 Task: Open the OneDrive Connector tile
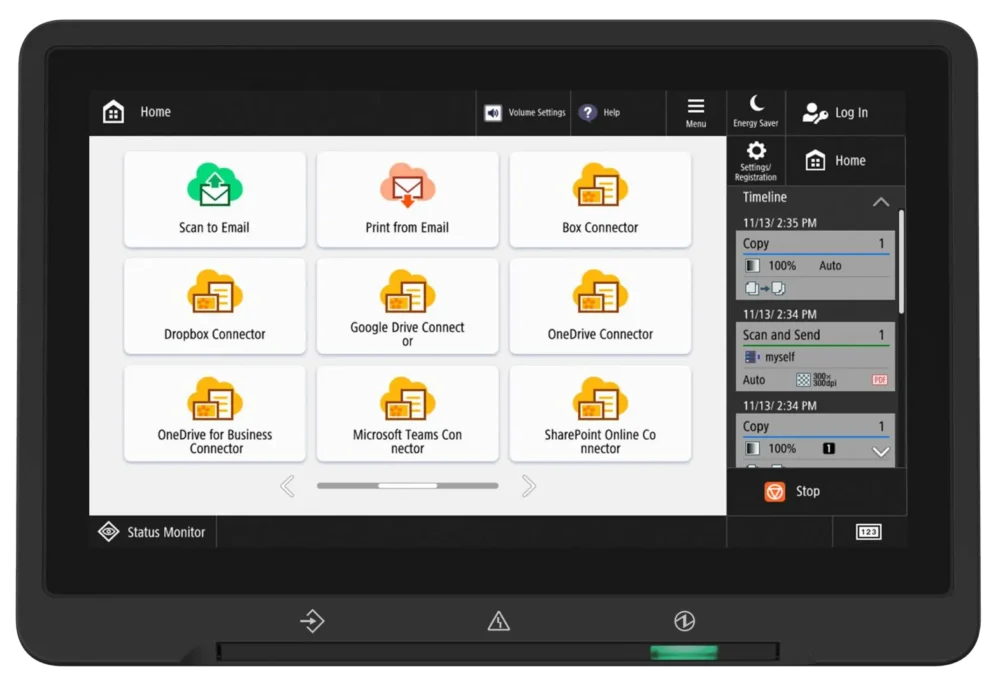(600, 306)
